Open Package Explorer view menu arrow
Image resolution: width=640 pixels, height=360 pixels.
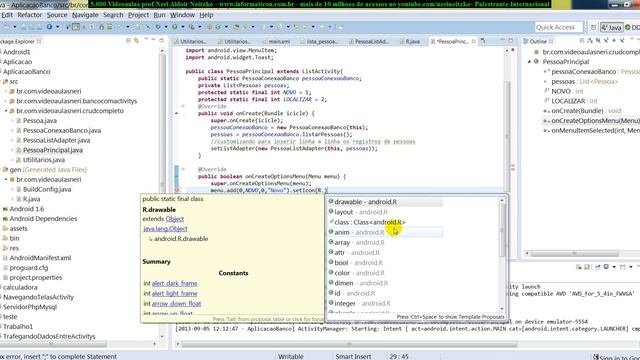[146, 40]
